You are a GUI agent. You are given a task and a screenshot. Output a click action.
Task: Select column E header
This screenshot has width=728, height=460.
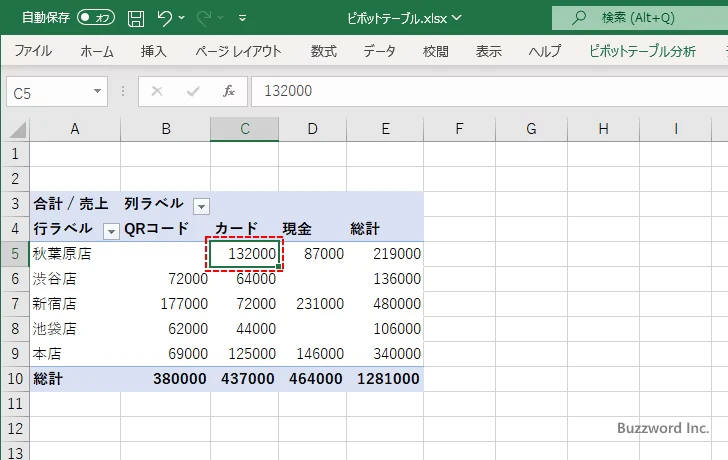385,129
